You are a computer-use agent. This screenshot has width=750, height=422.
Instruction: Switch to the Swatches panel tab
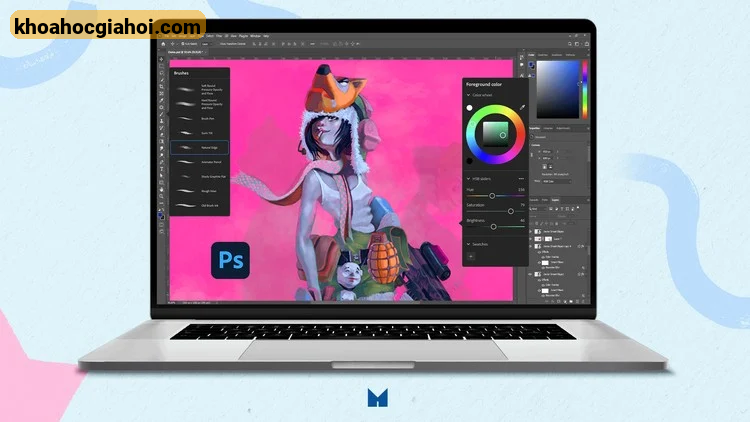point(542,55)
